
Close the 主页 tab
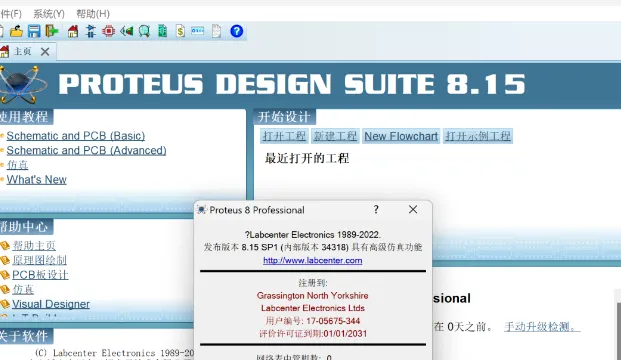45,51
